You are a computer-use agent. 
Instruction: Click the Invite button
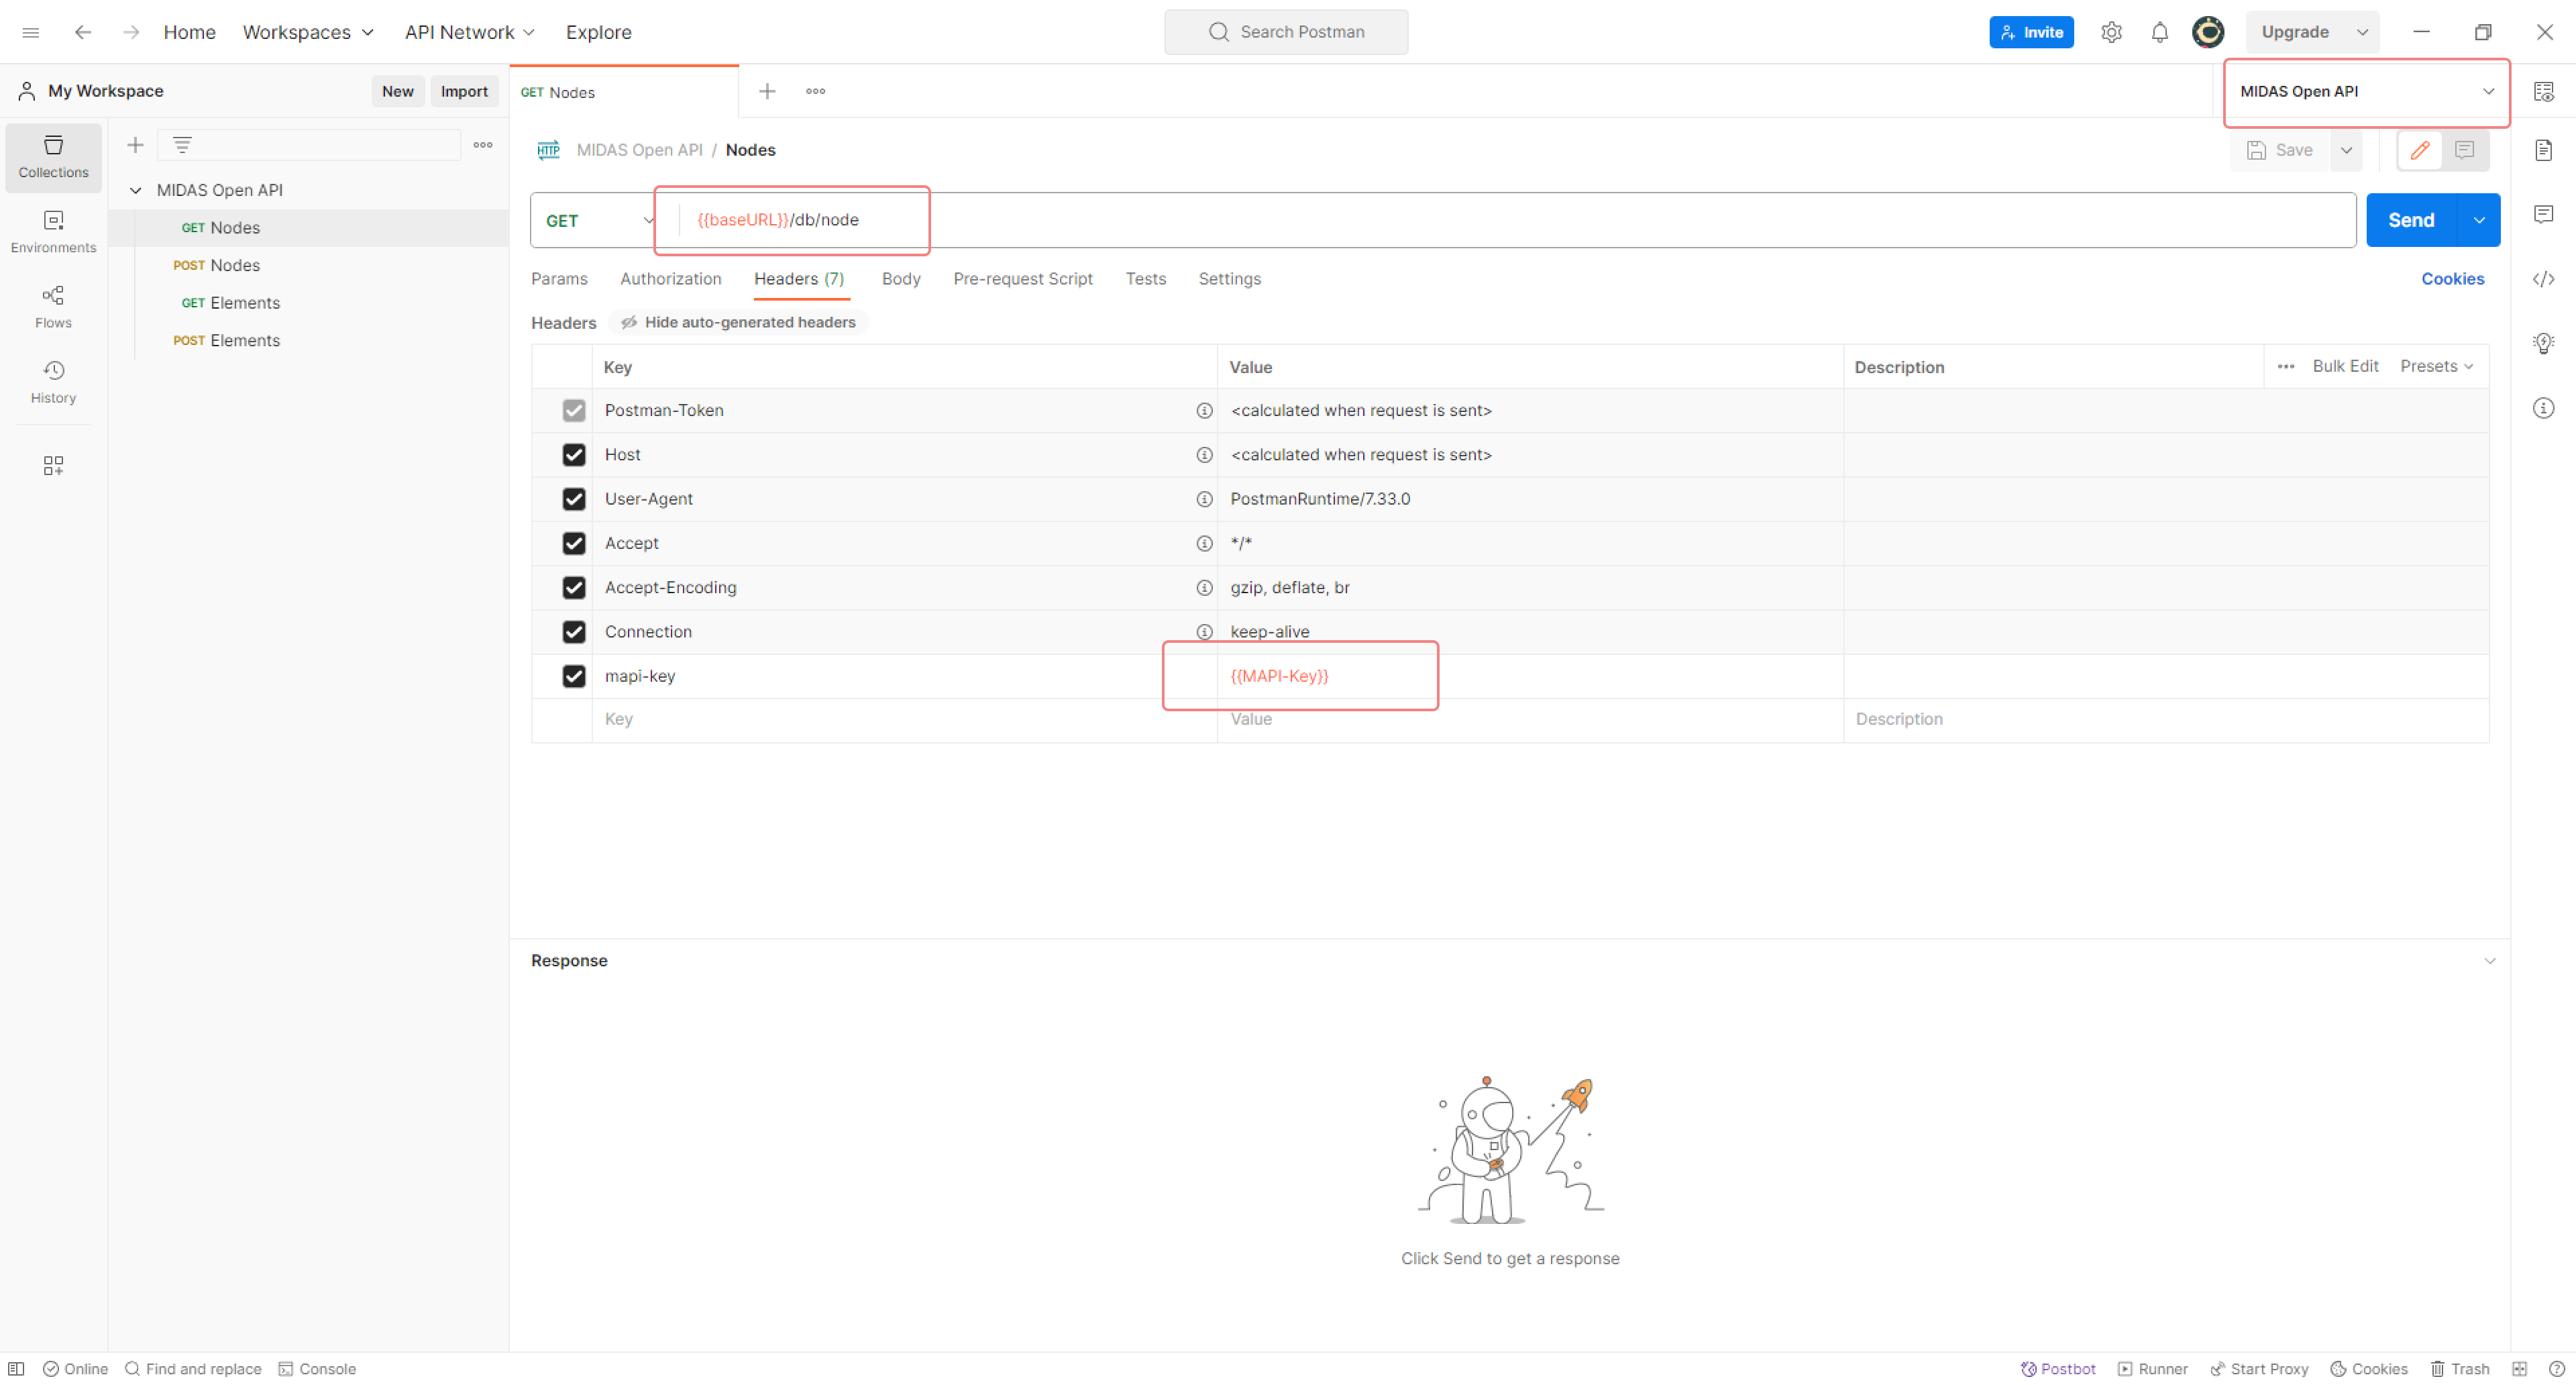(2031, 32)
